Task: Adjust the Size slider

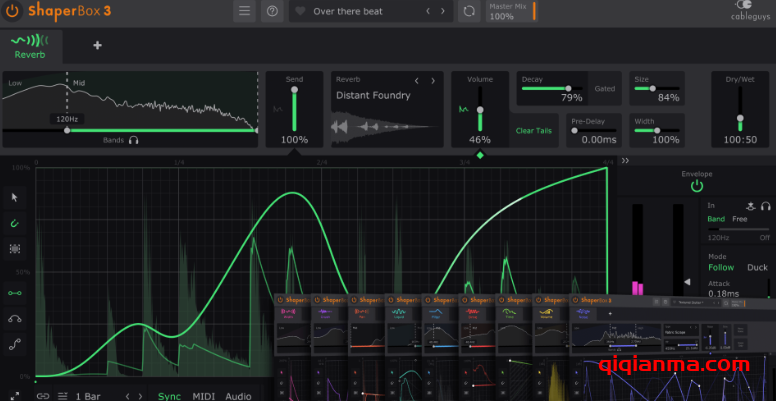Action: click(657, 89)
